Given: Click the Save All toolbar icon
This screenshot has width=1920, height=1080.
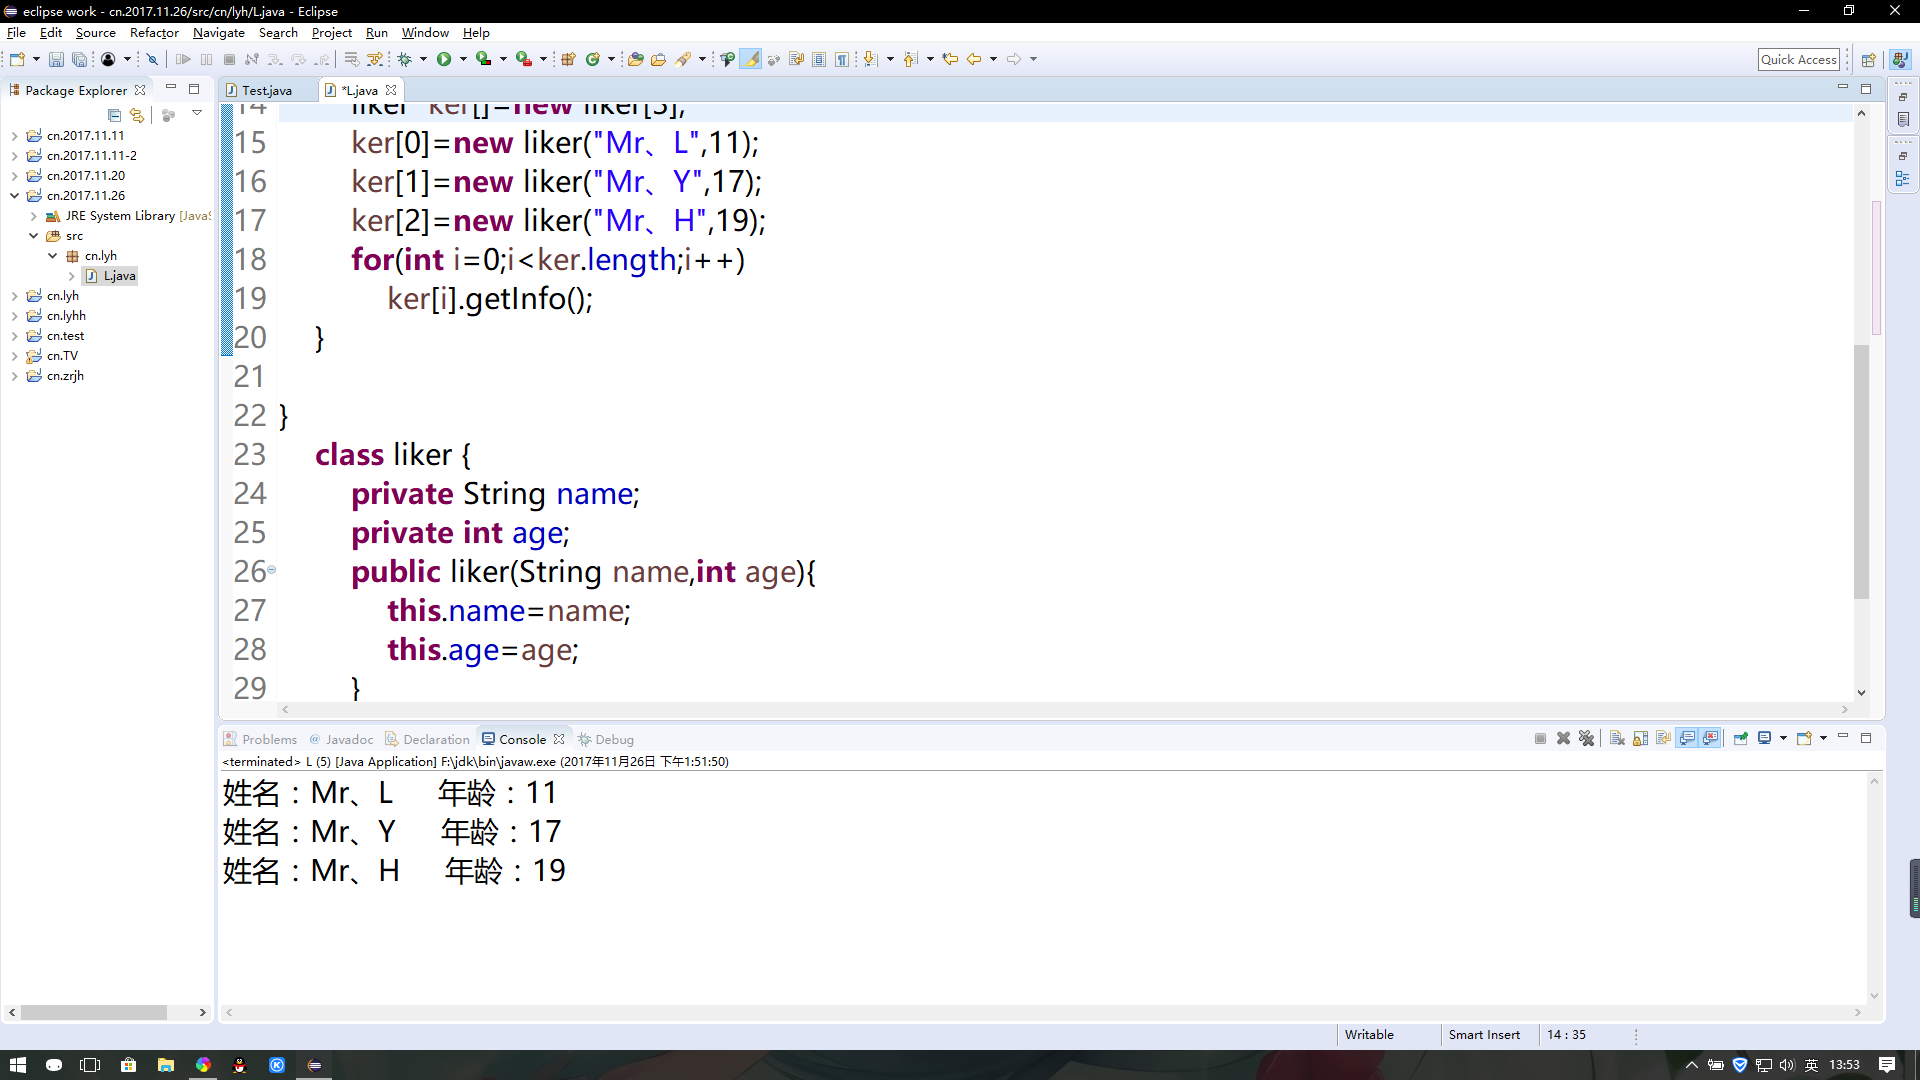Looking at the screenshot, I should click(79, 59).
